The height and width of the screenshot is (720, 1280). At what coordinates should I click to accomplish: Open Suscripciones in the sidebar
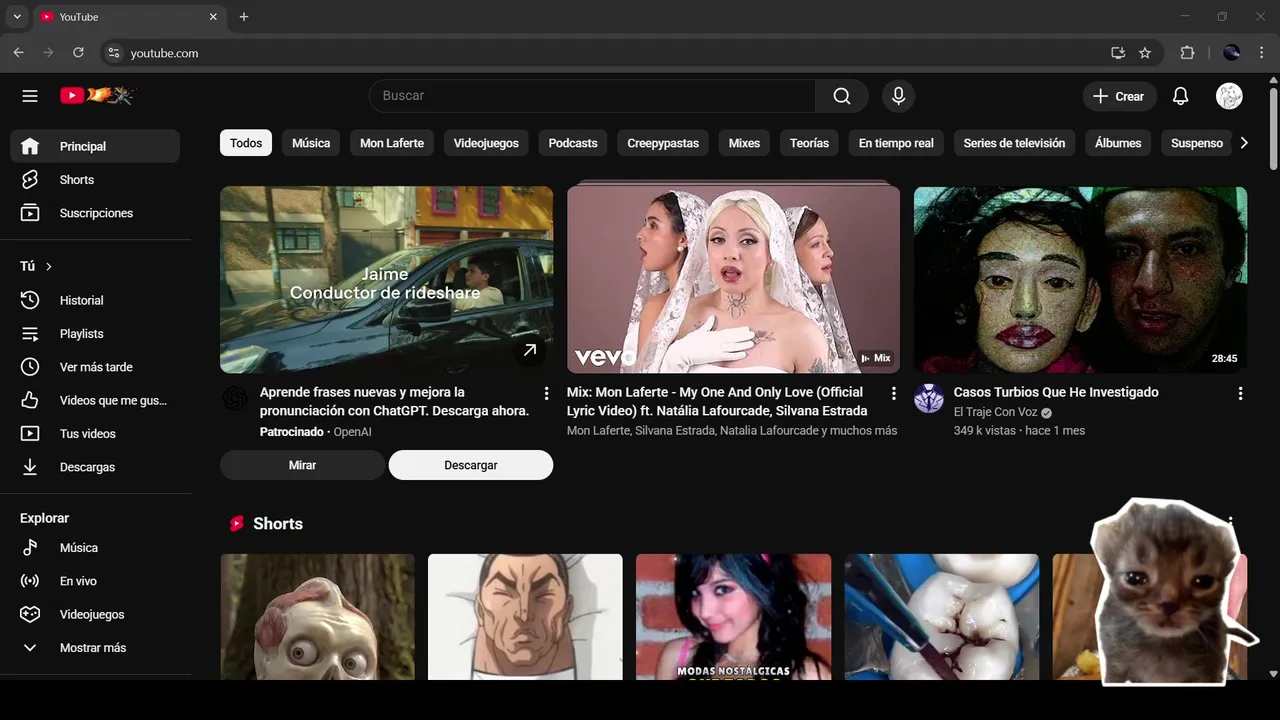coord(95,213)
